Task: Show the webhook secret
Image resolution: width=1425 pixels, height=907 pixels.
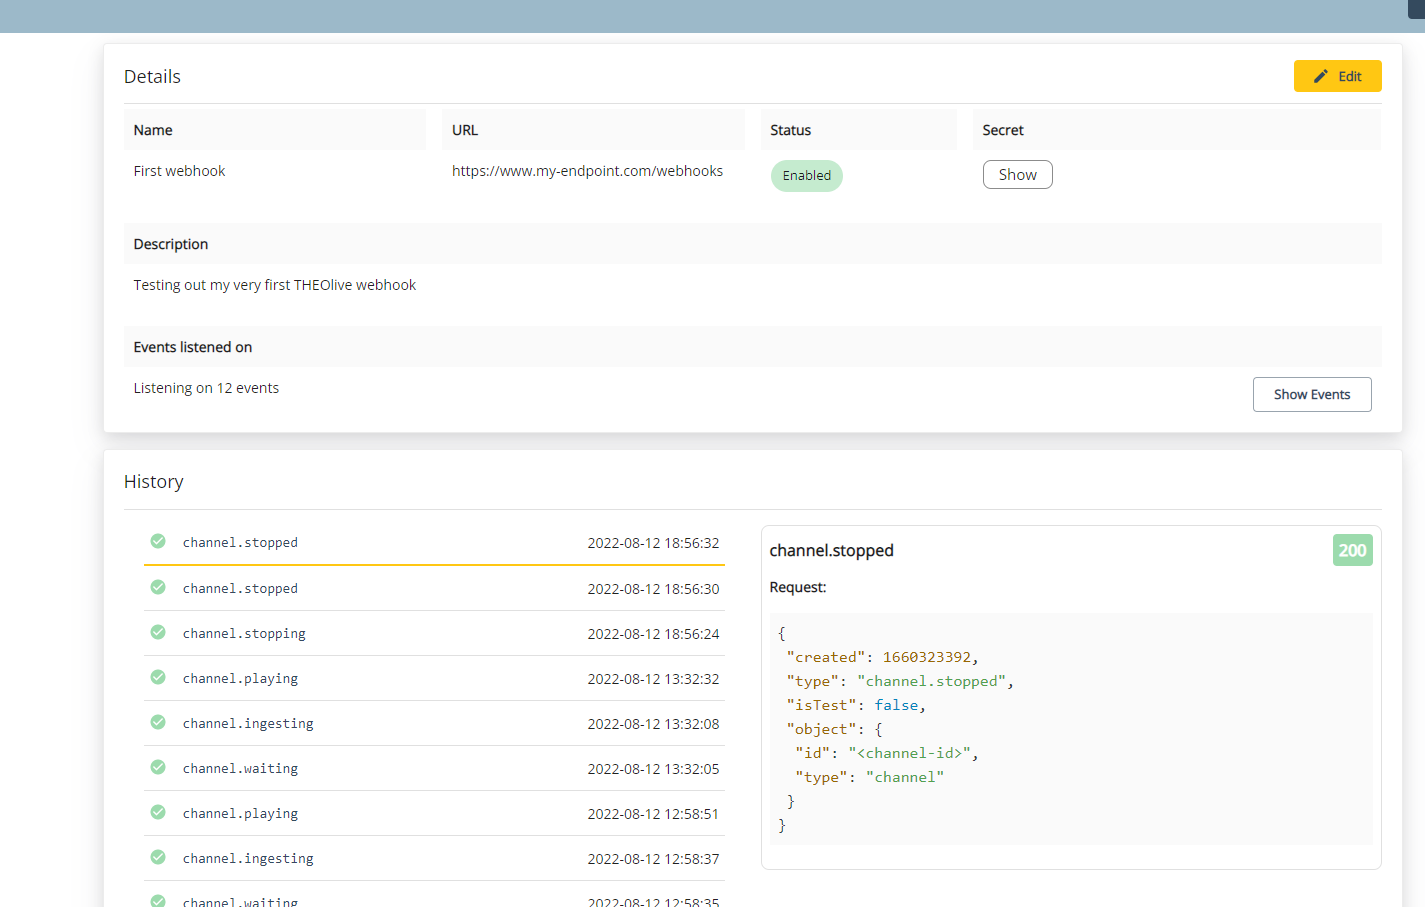Action: pyautogui.click(x=1017, y=175)
